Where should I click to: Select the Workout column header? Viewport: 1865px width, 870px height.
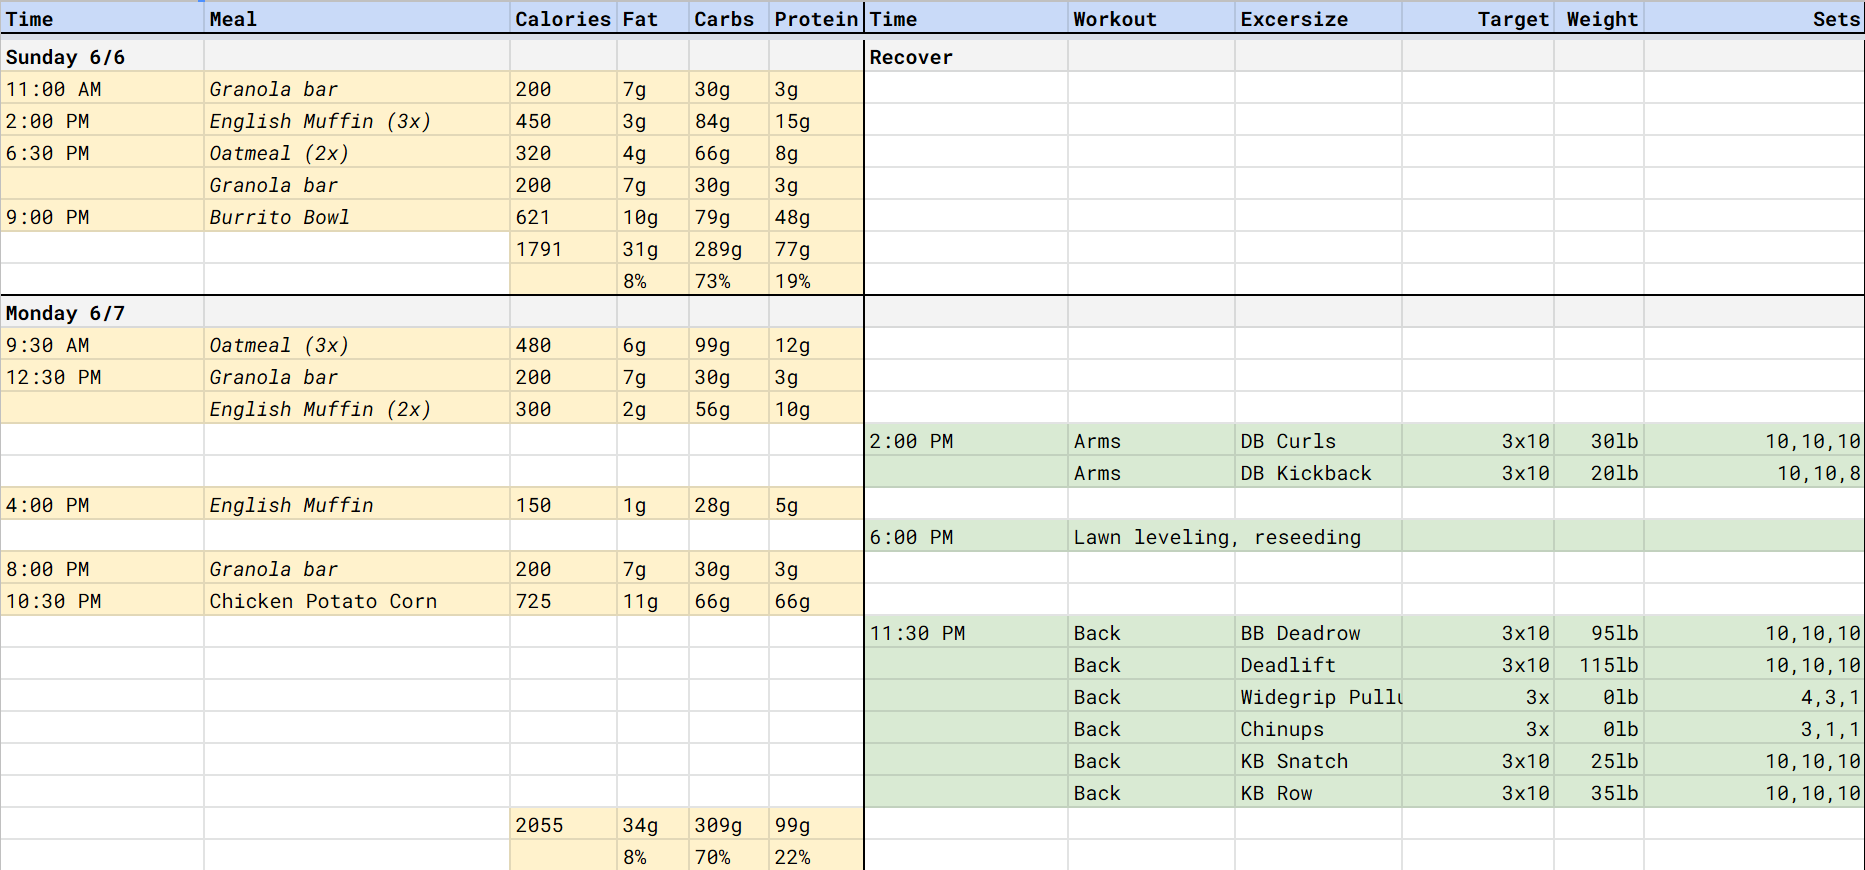[x=1151, y=18]
